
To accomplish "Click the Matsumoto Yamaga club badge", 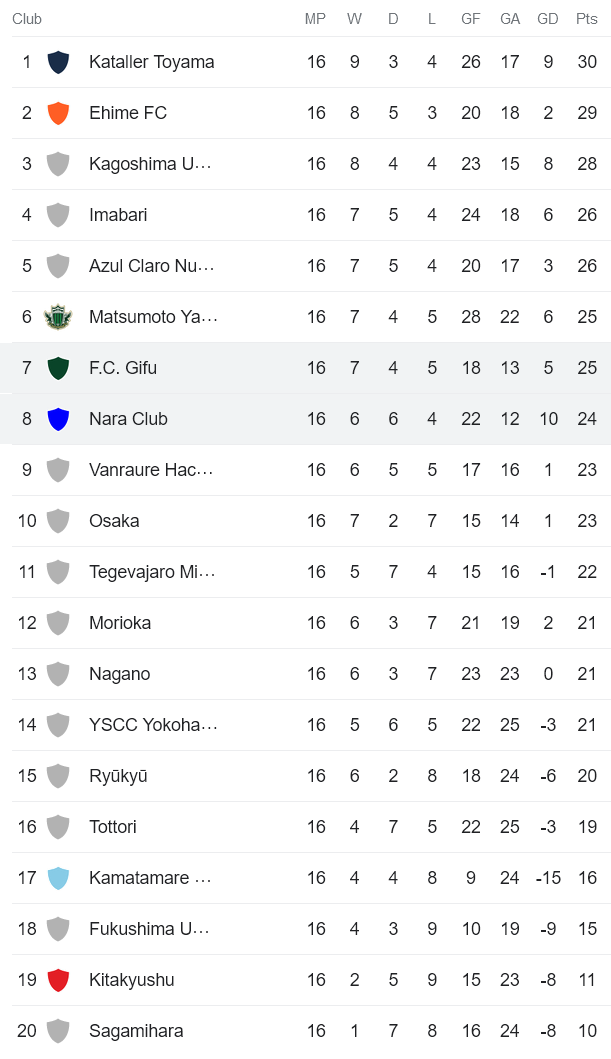I will 58,316.
